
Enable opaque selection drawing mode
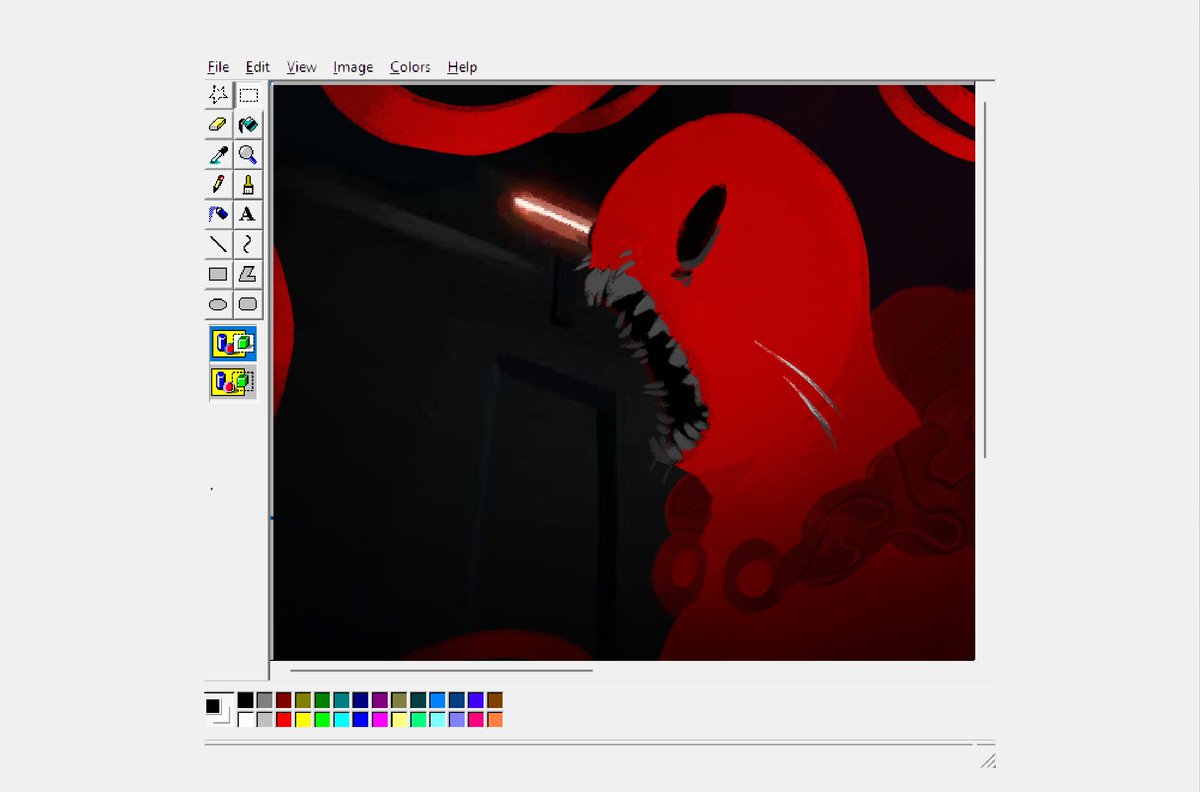click(x=233, y=343)
